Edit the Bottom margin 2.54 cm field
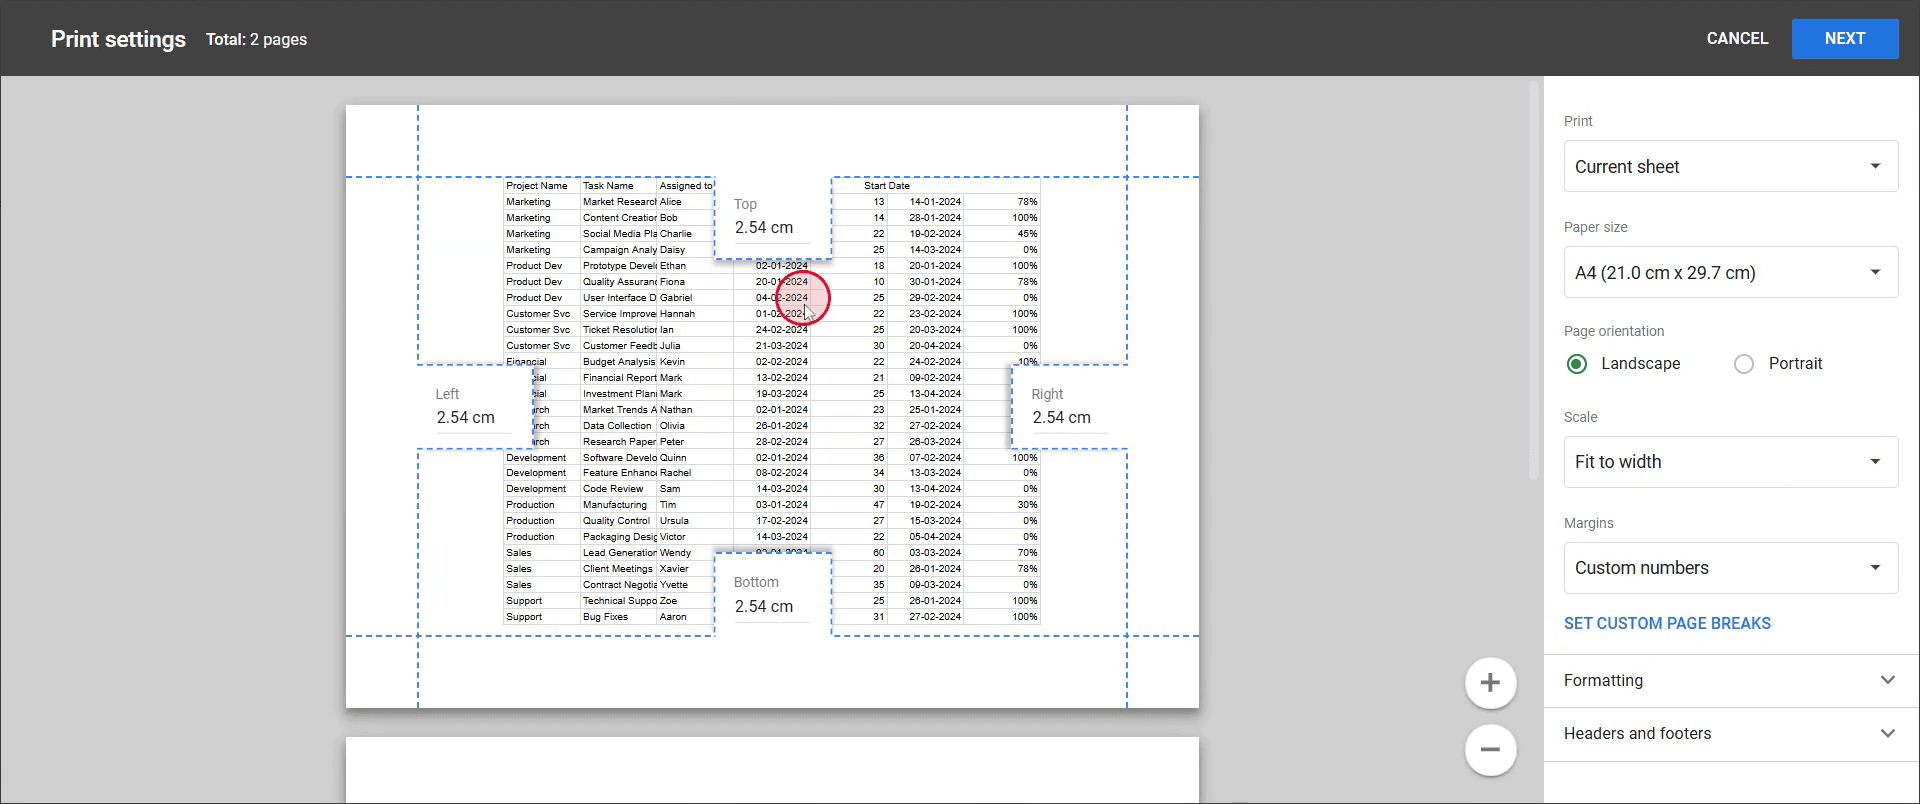 pyautogui.click(x=771, y=607)
